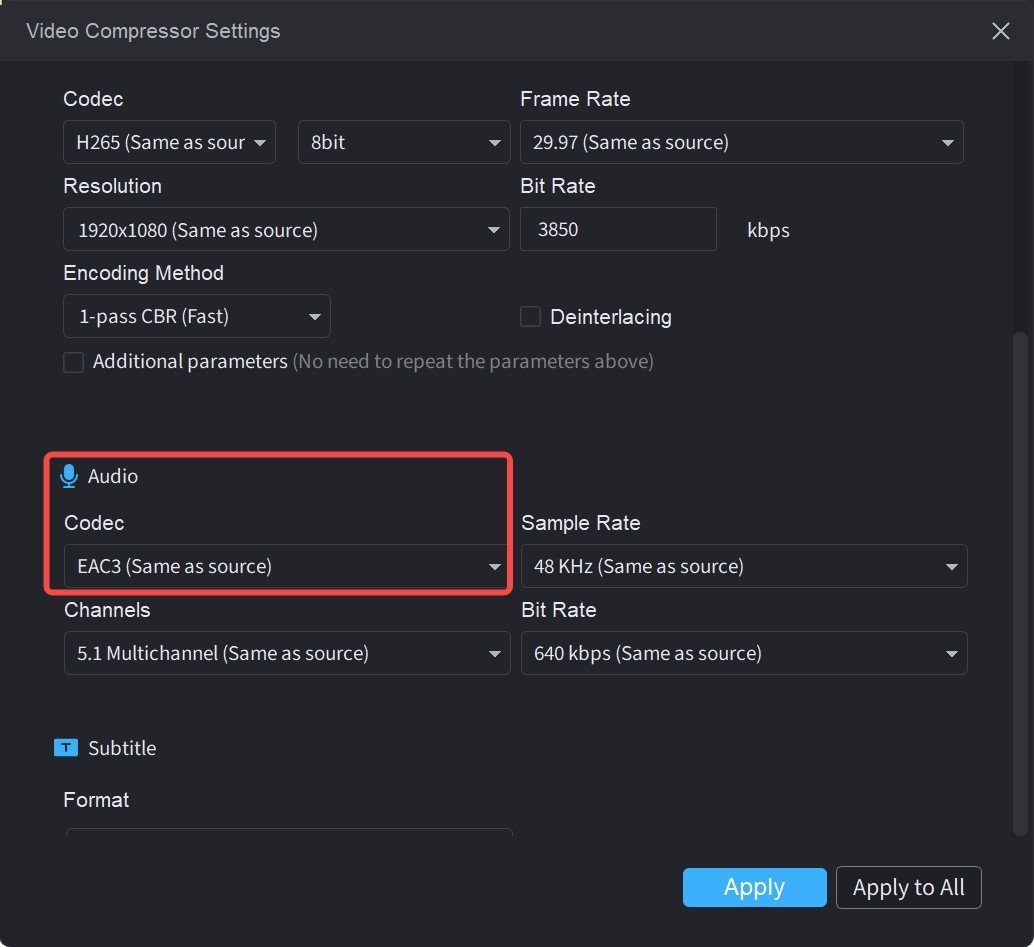Click the Audio microphone icon

coord(69,476)
